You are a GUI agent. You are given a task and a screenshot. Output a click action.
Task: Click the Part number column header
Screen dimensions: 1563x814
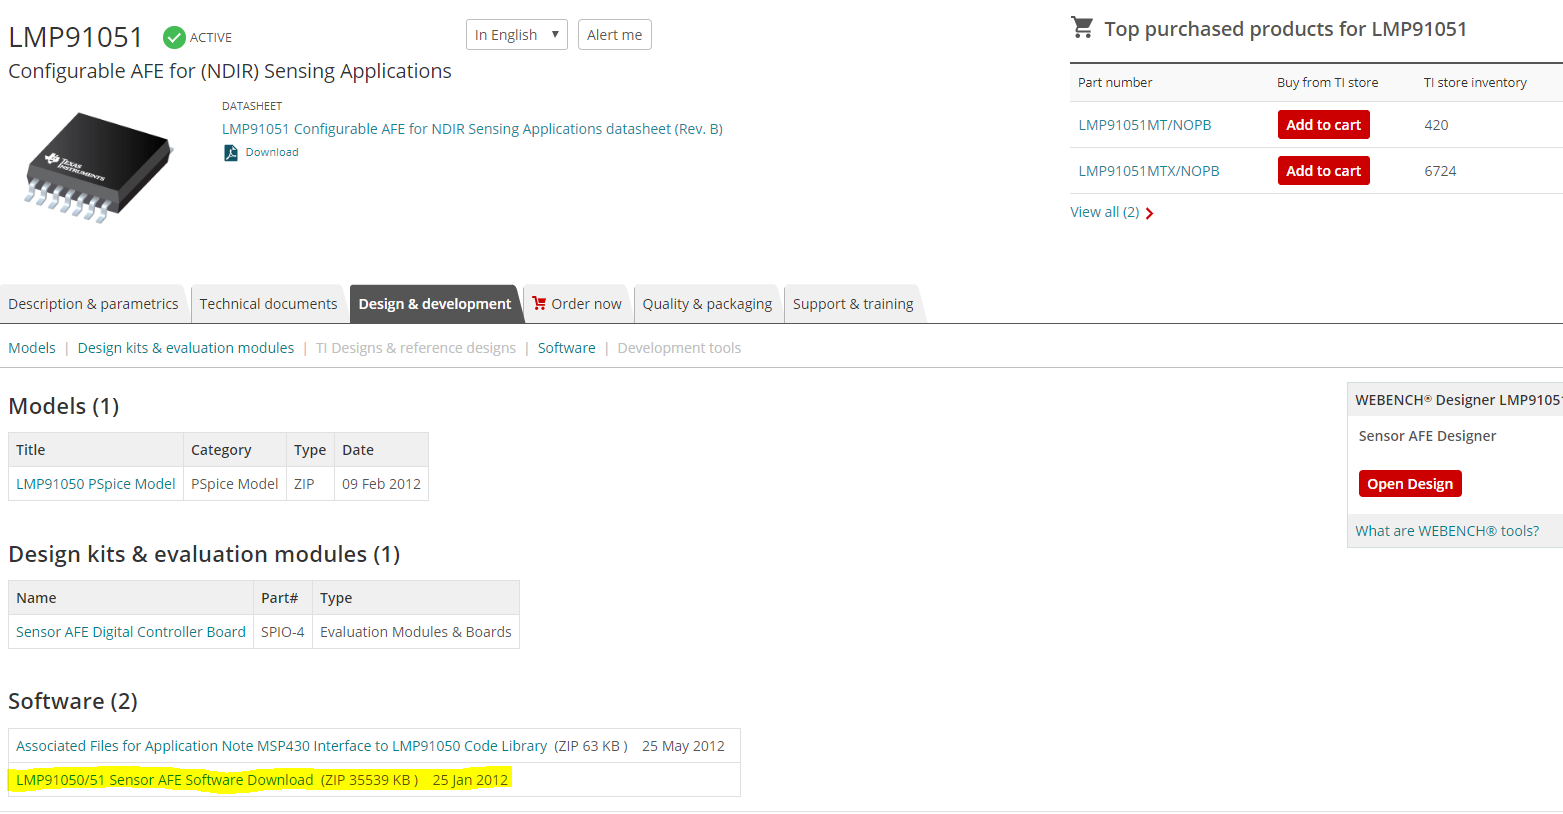coord(1115,83)
